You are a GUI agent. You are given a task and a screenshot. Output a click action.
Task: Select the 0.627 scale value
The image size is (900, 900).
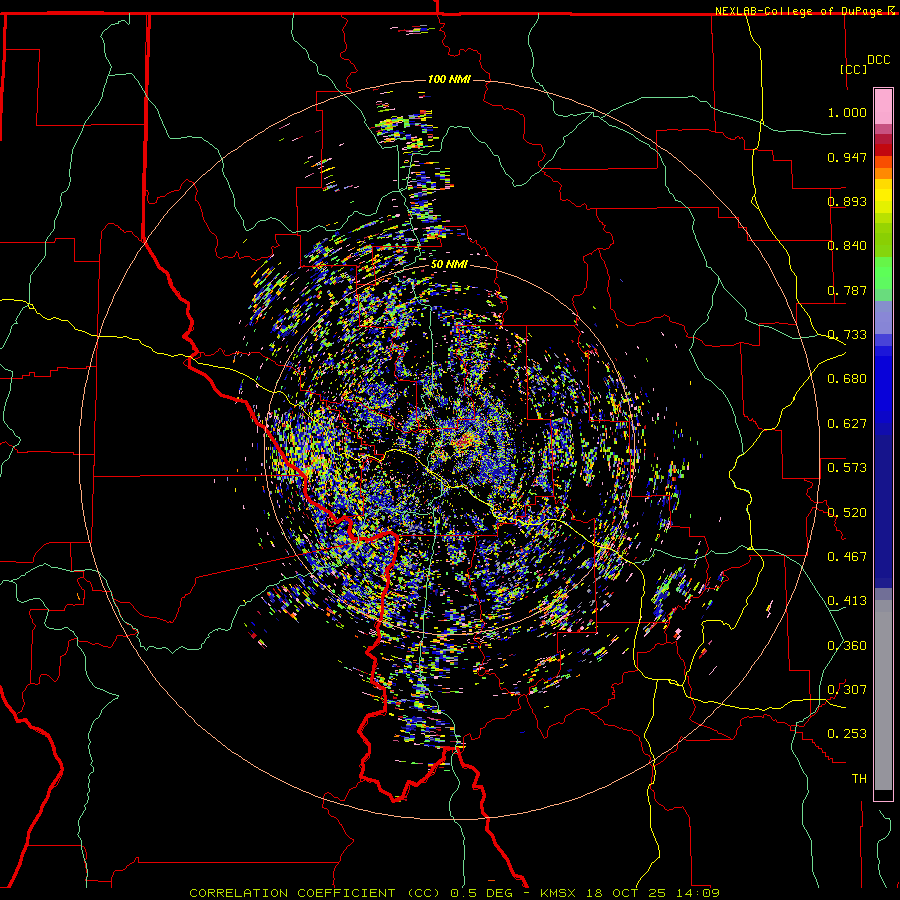[847, 424]
